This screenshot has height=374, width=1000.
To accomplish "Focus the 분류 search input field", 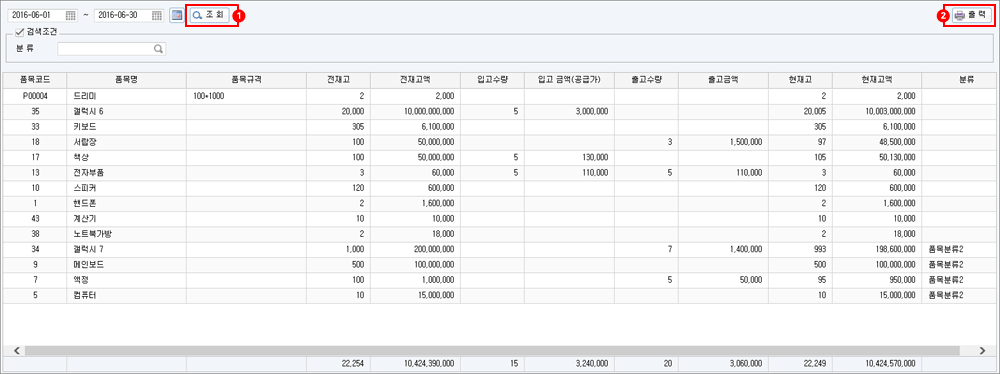I will point(112,49).
